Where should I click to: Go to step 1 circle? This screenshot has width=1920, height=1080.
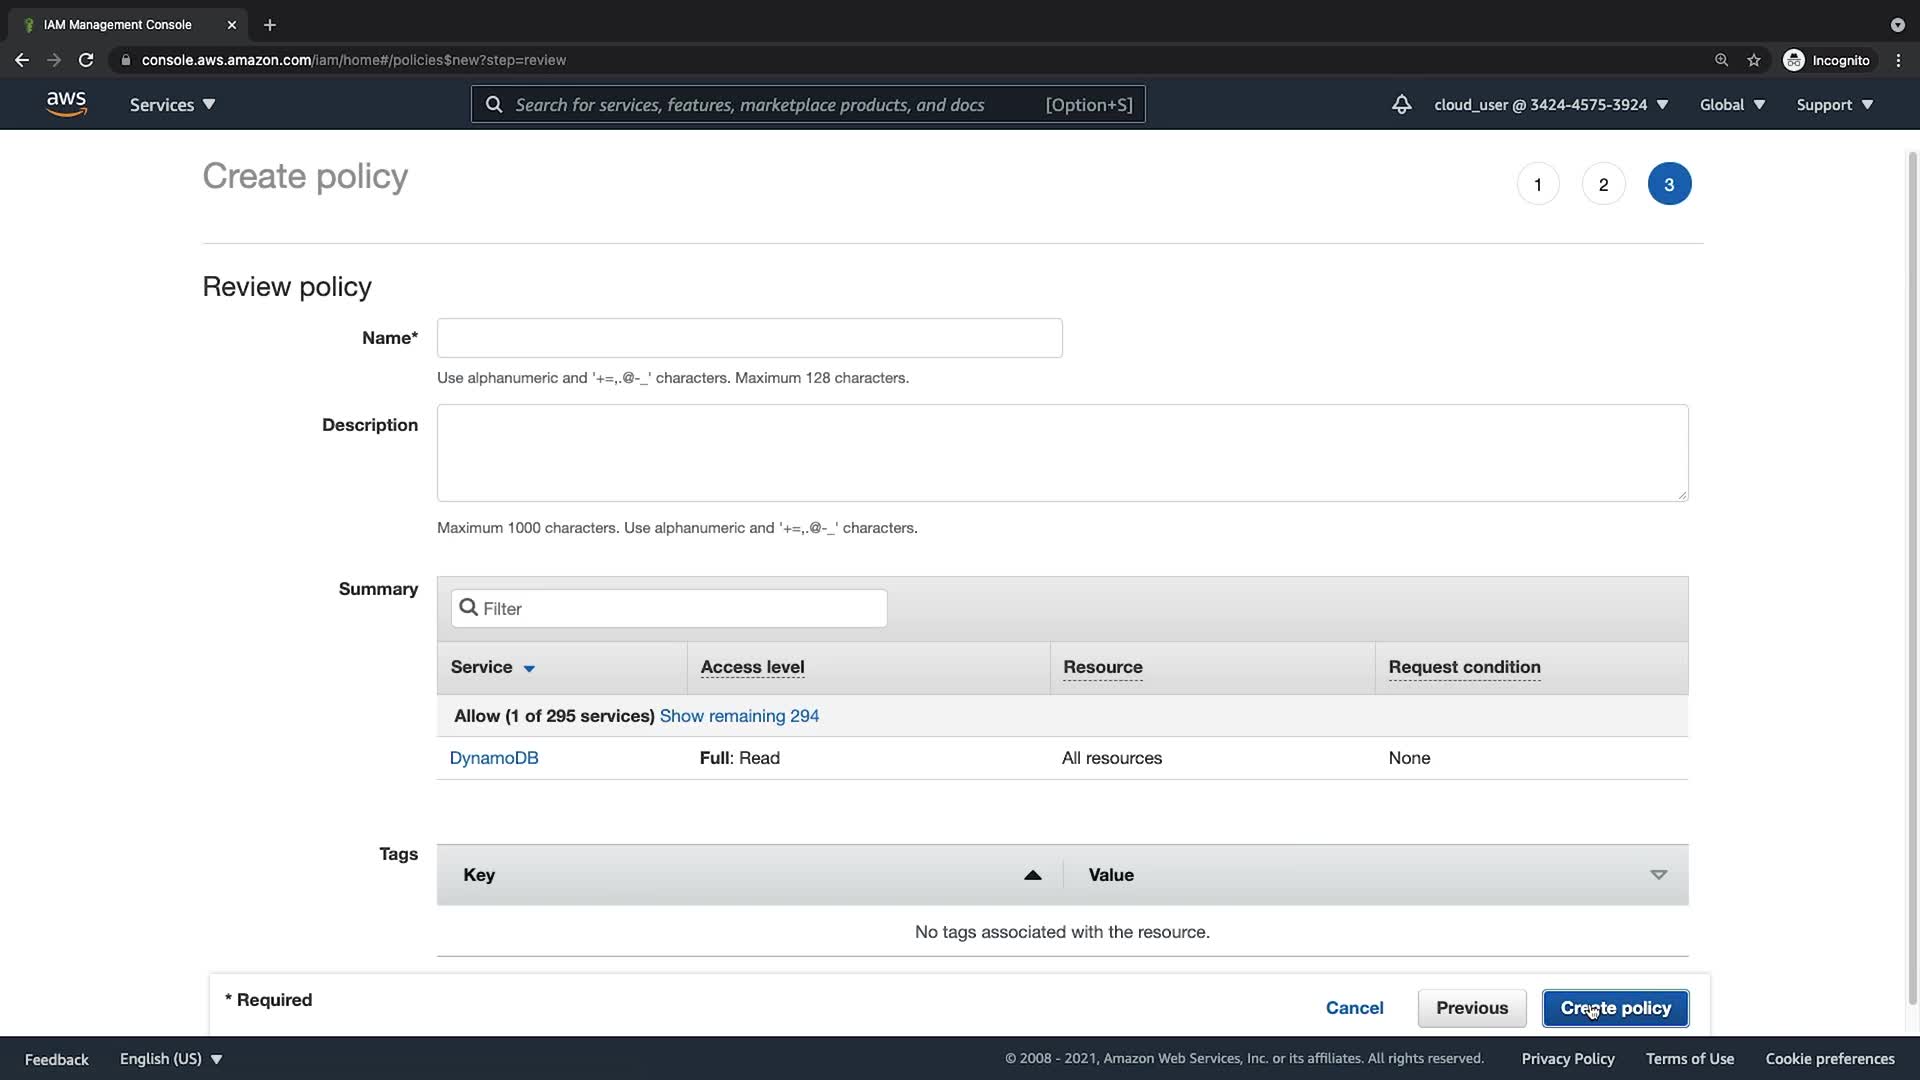pos(1537,184)
